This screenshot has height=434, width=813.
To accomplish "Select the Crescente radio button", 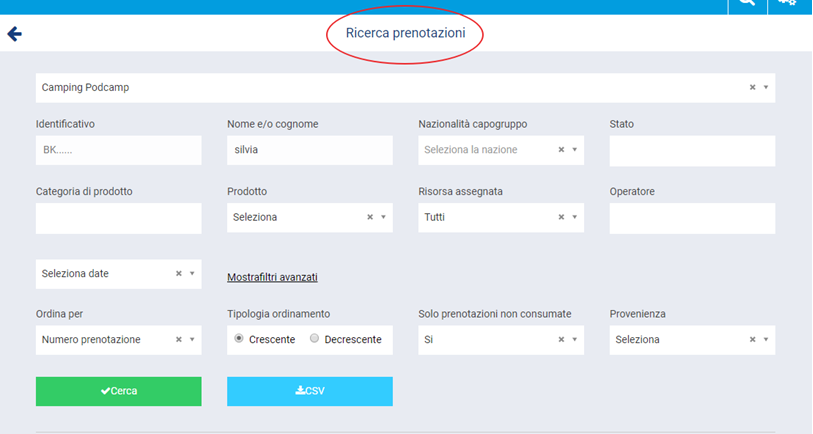I will coord(238,339).
